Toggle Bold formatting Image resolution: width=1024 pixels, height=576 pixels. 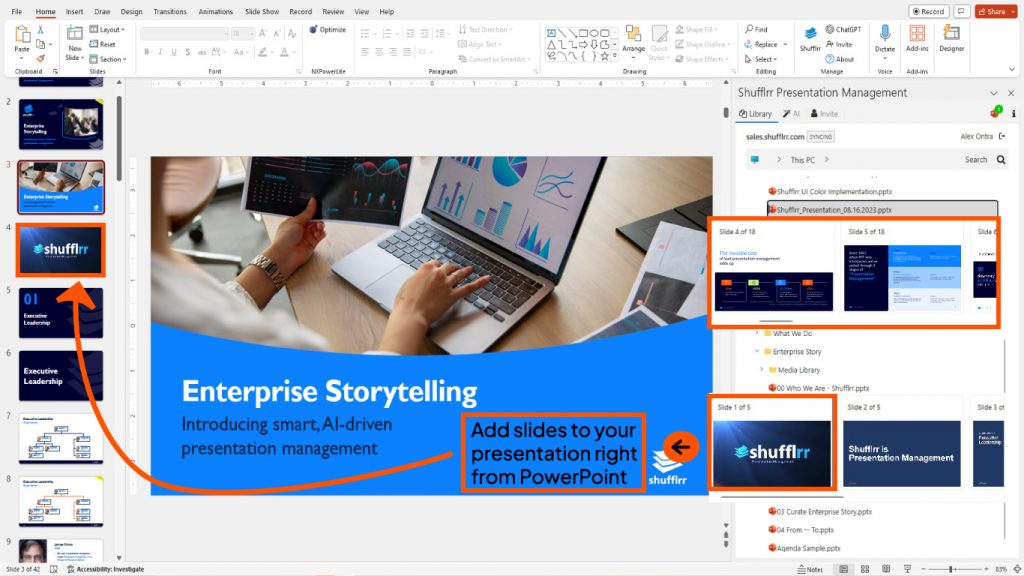click(x=146, y=52)
